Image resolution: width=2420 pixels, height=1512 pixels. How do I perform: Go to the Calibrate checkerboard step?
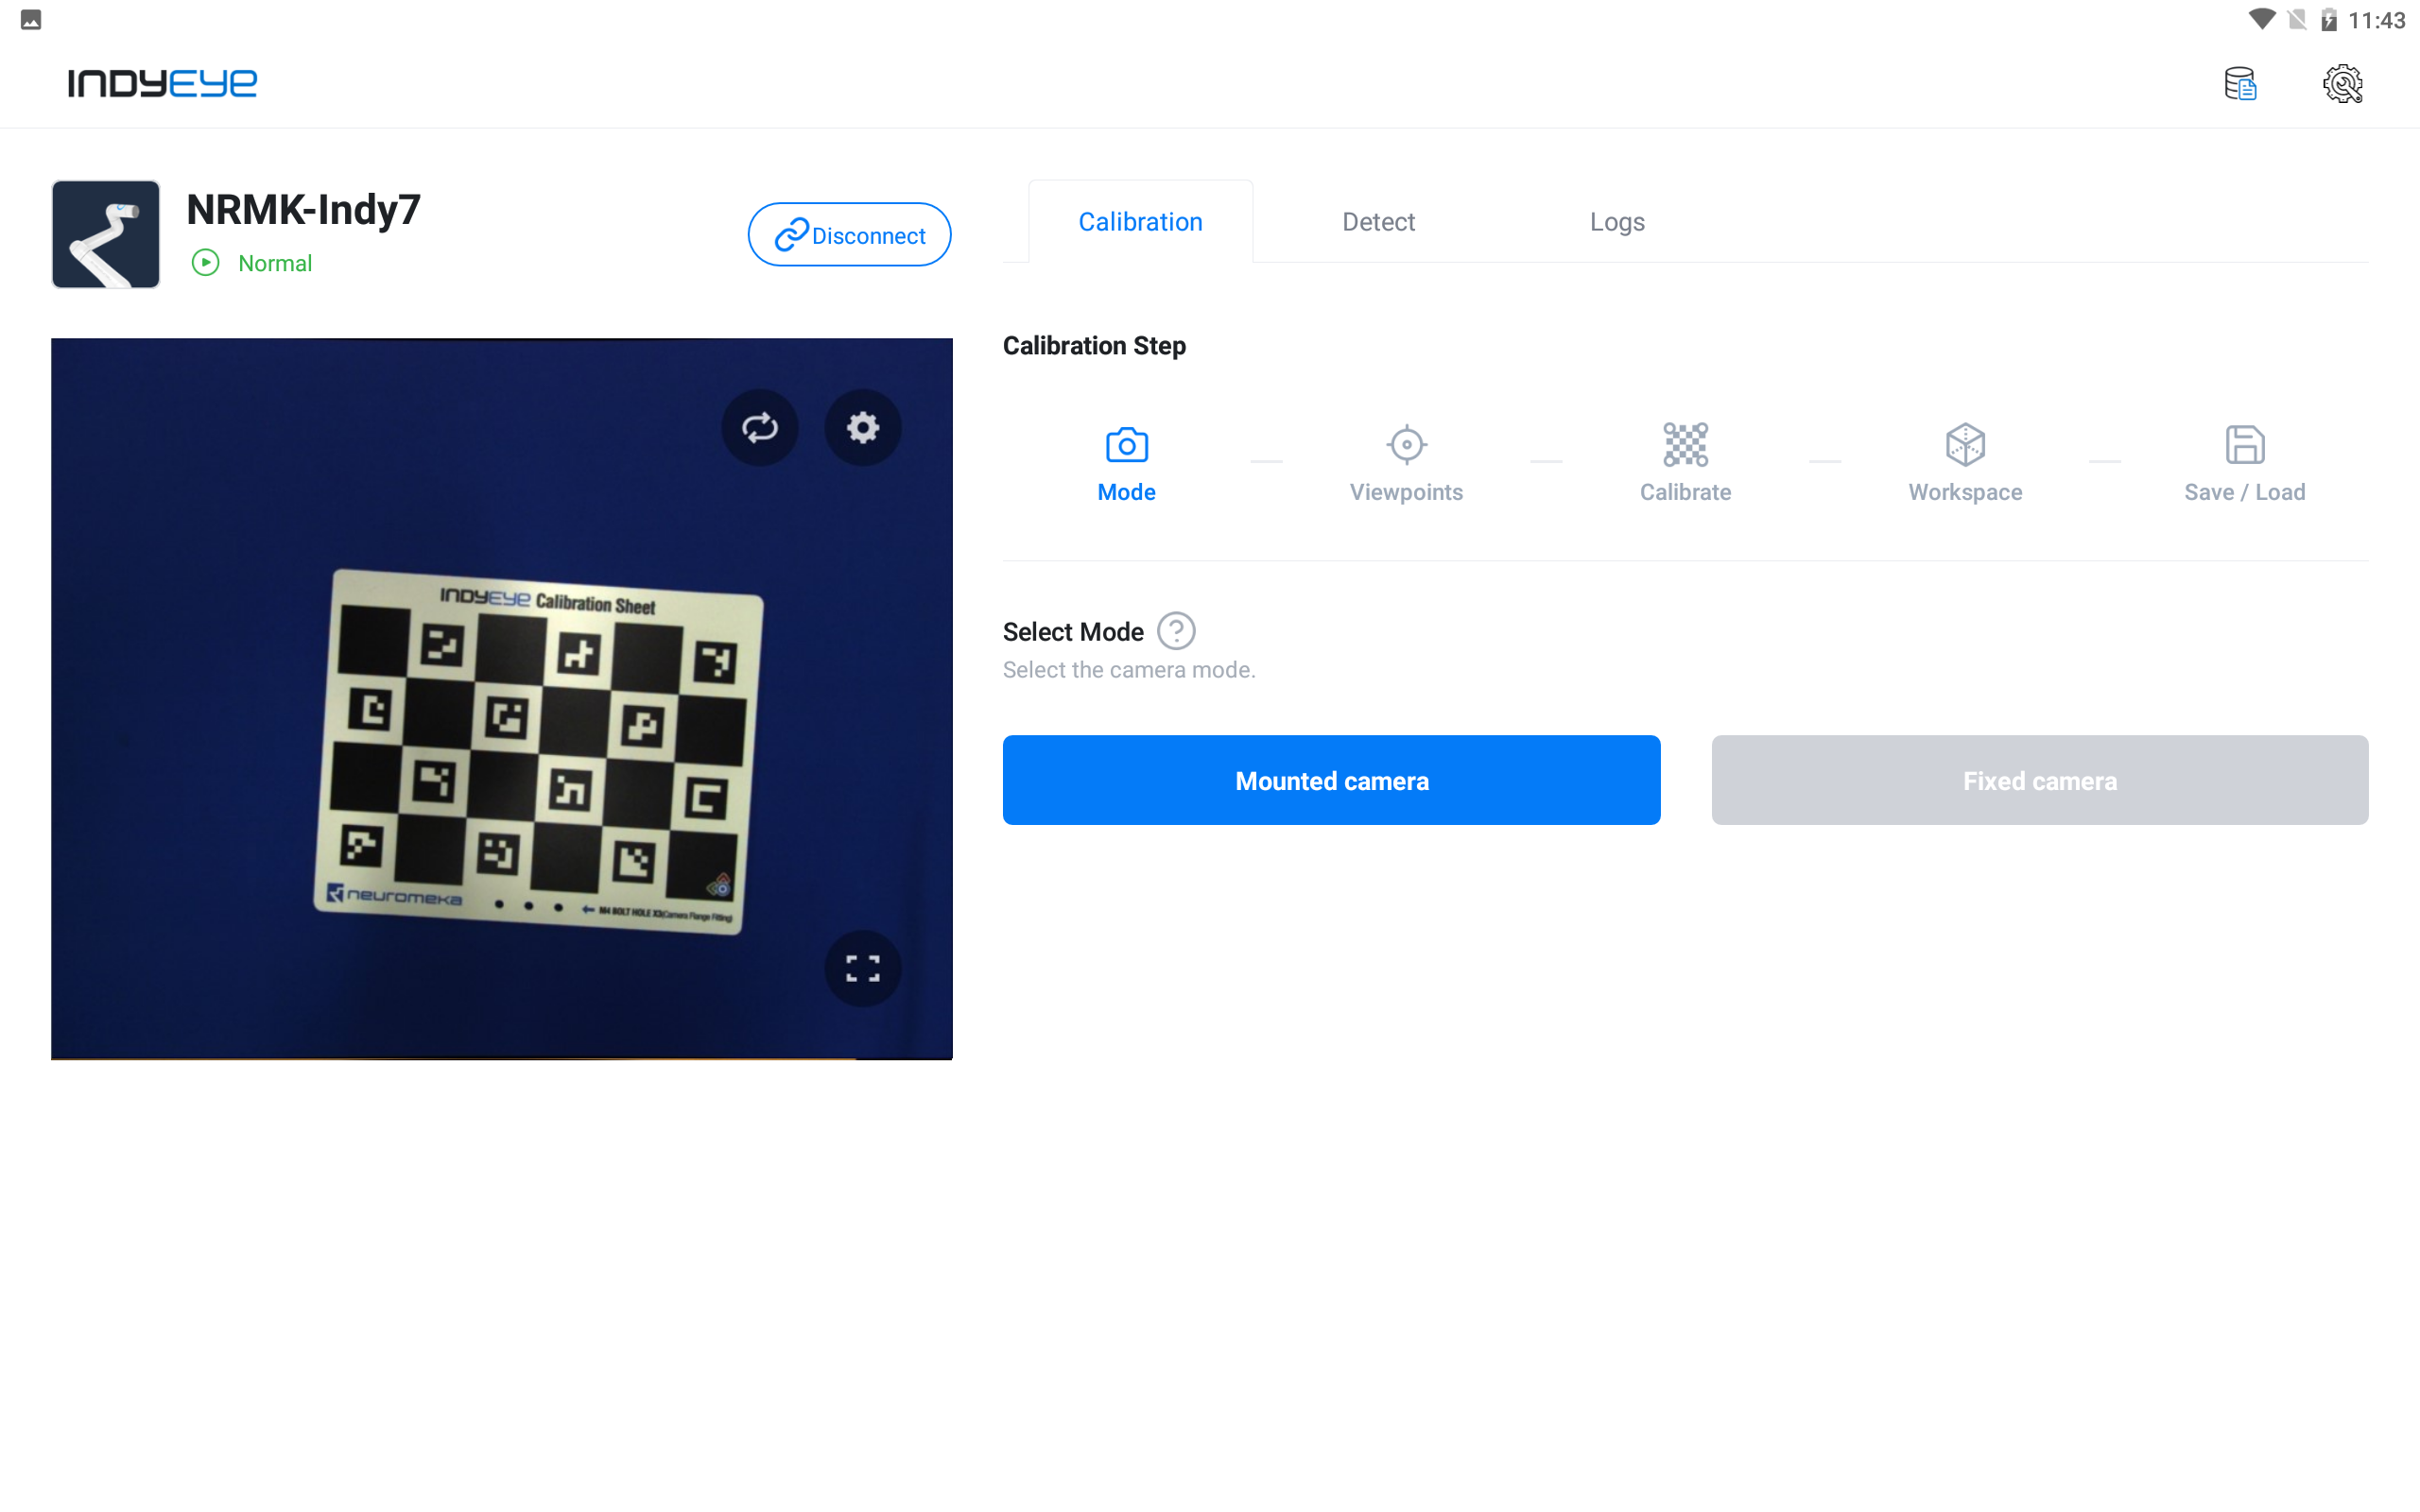[x=1685, y=464]
